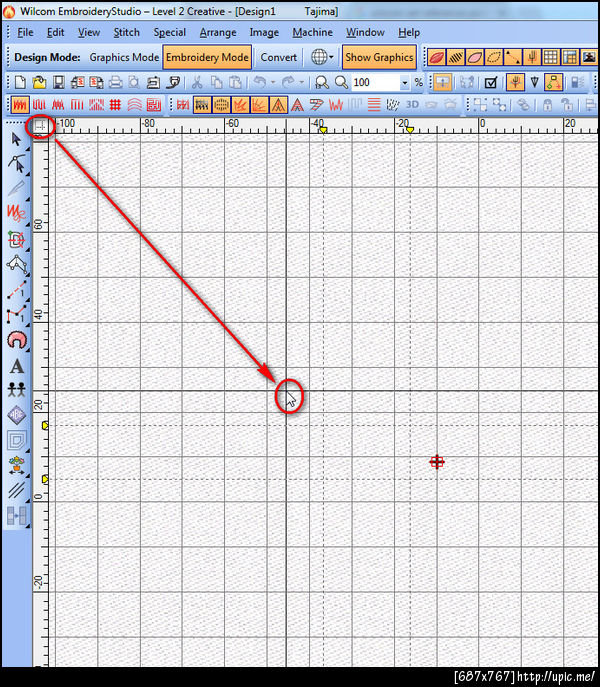Click the red horizontal lines stitch icon

pos(374,105)
